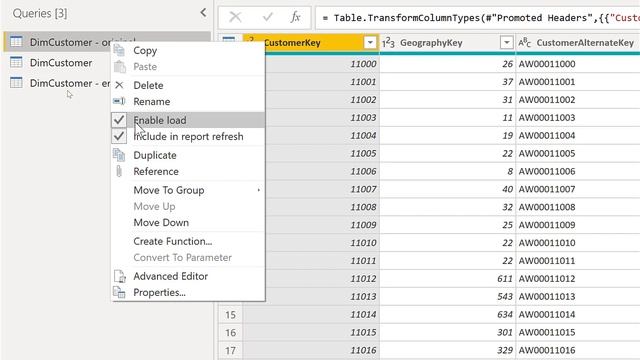Click the table icon beside DimCustomer - original
This screenshot has height=360, width=640.
tap(16, 42)
